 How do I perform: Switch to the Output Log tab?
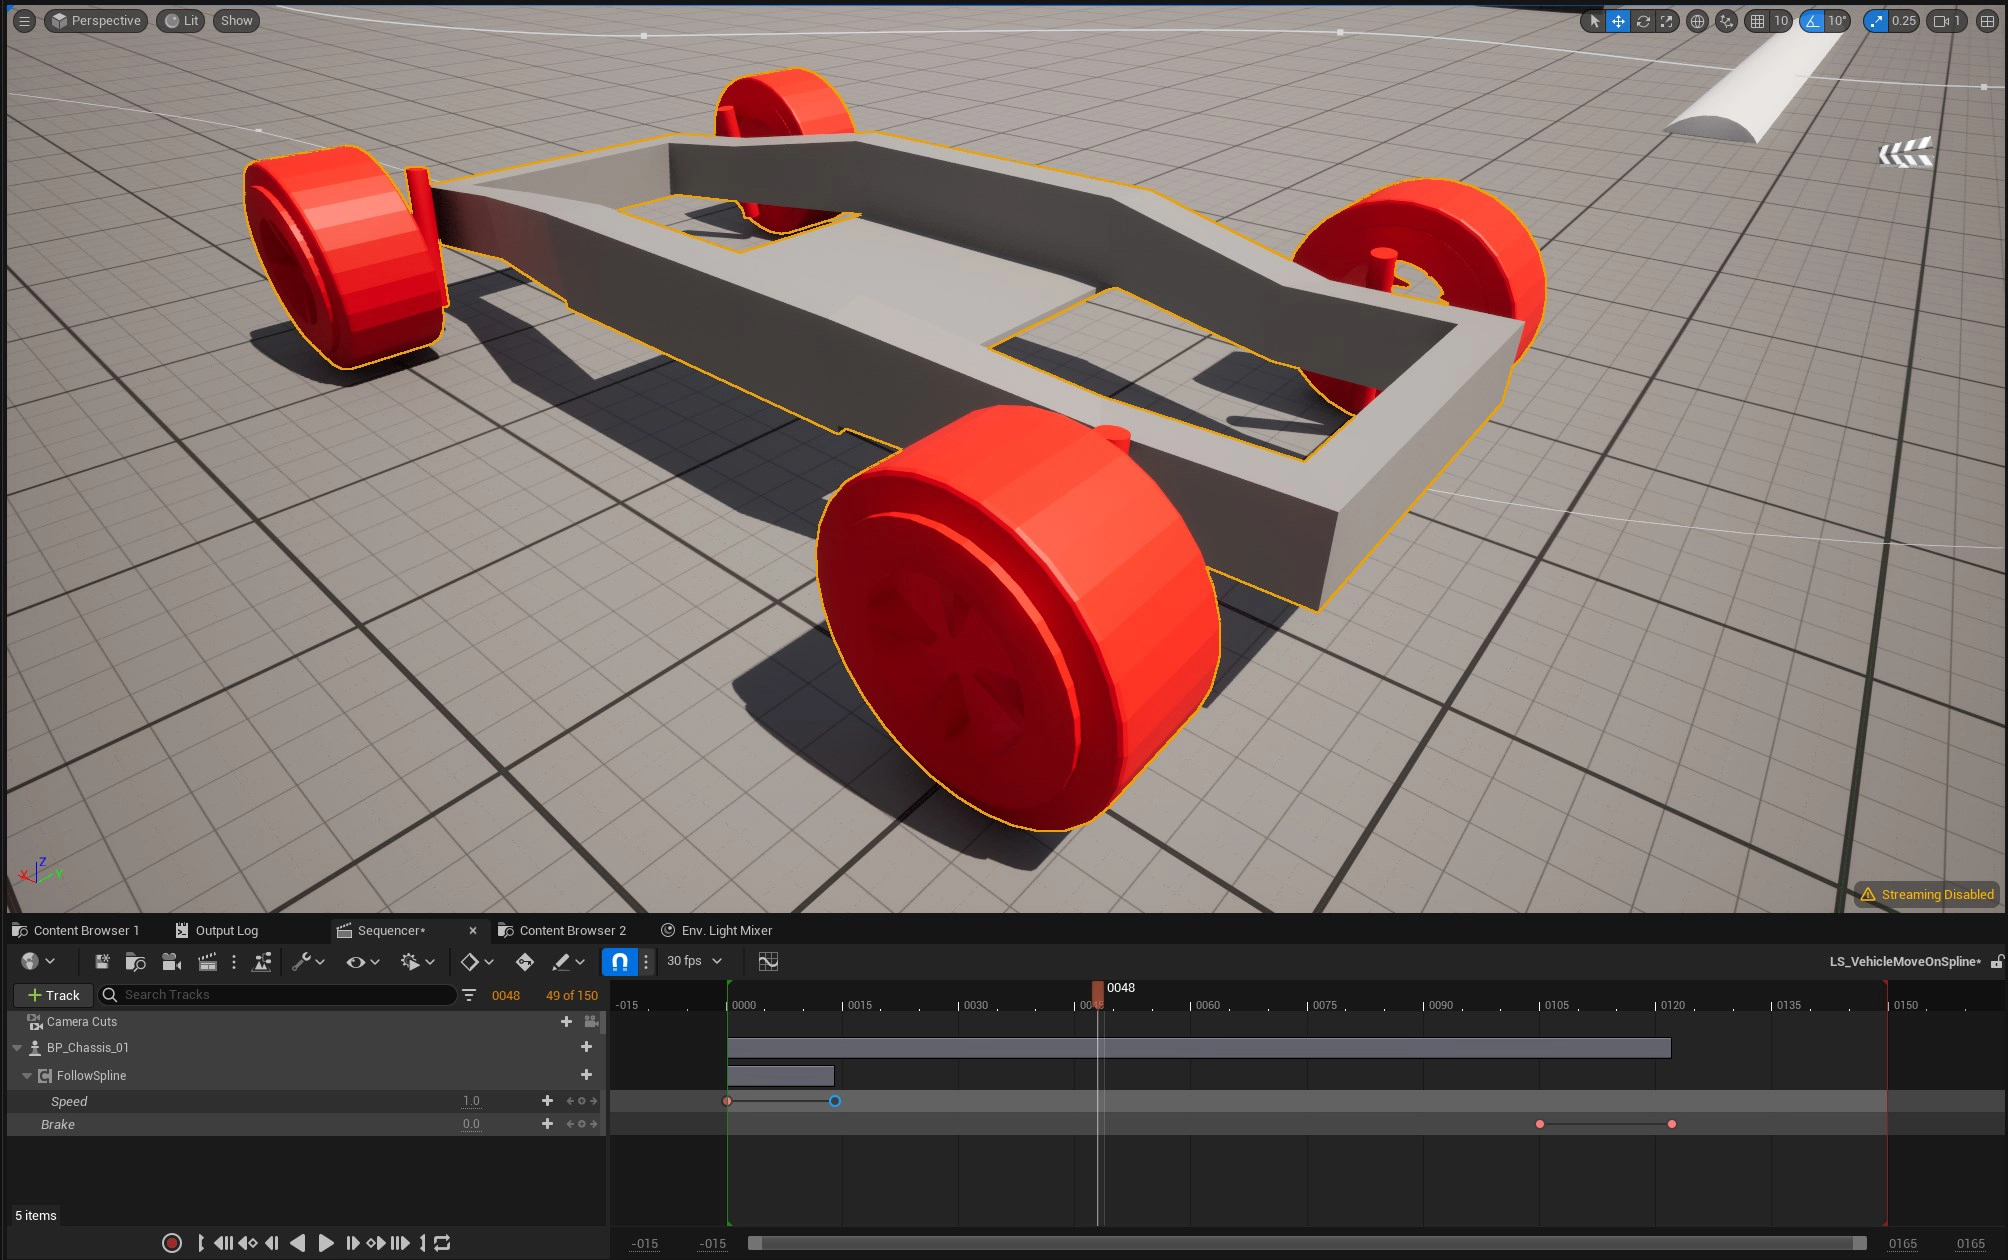[227, 930]
